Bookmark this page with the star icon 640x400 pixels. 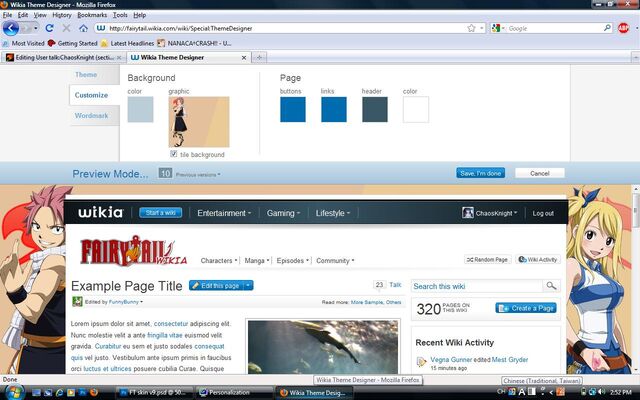(471, 28)
